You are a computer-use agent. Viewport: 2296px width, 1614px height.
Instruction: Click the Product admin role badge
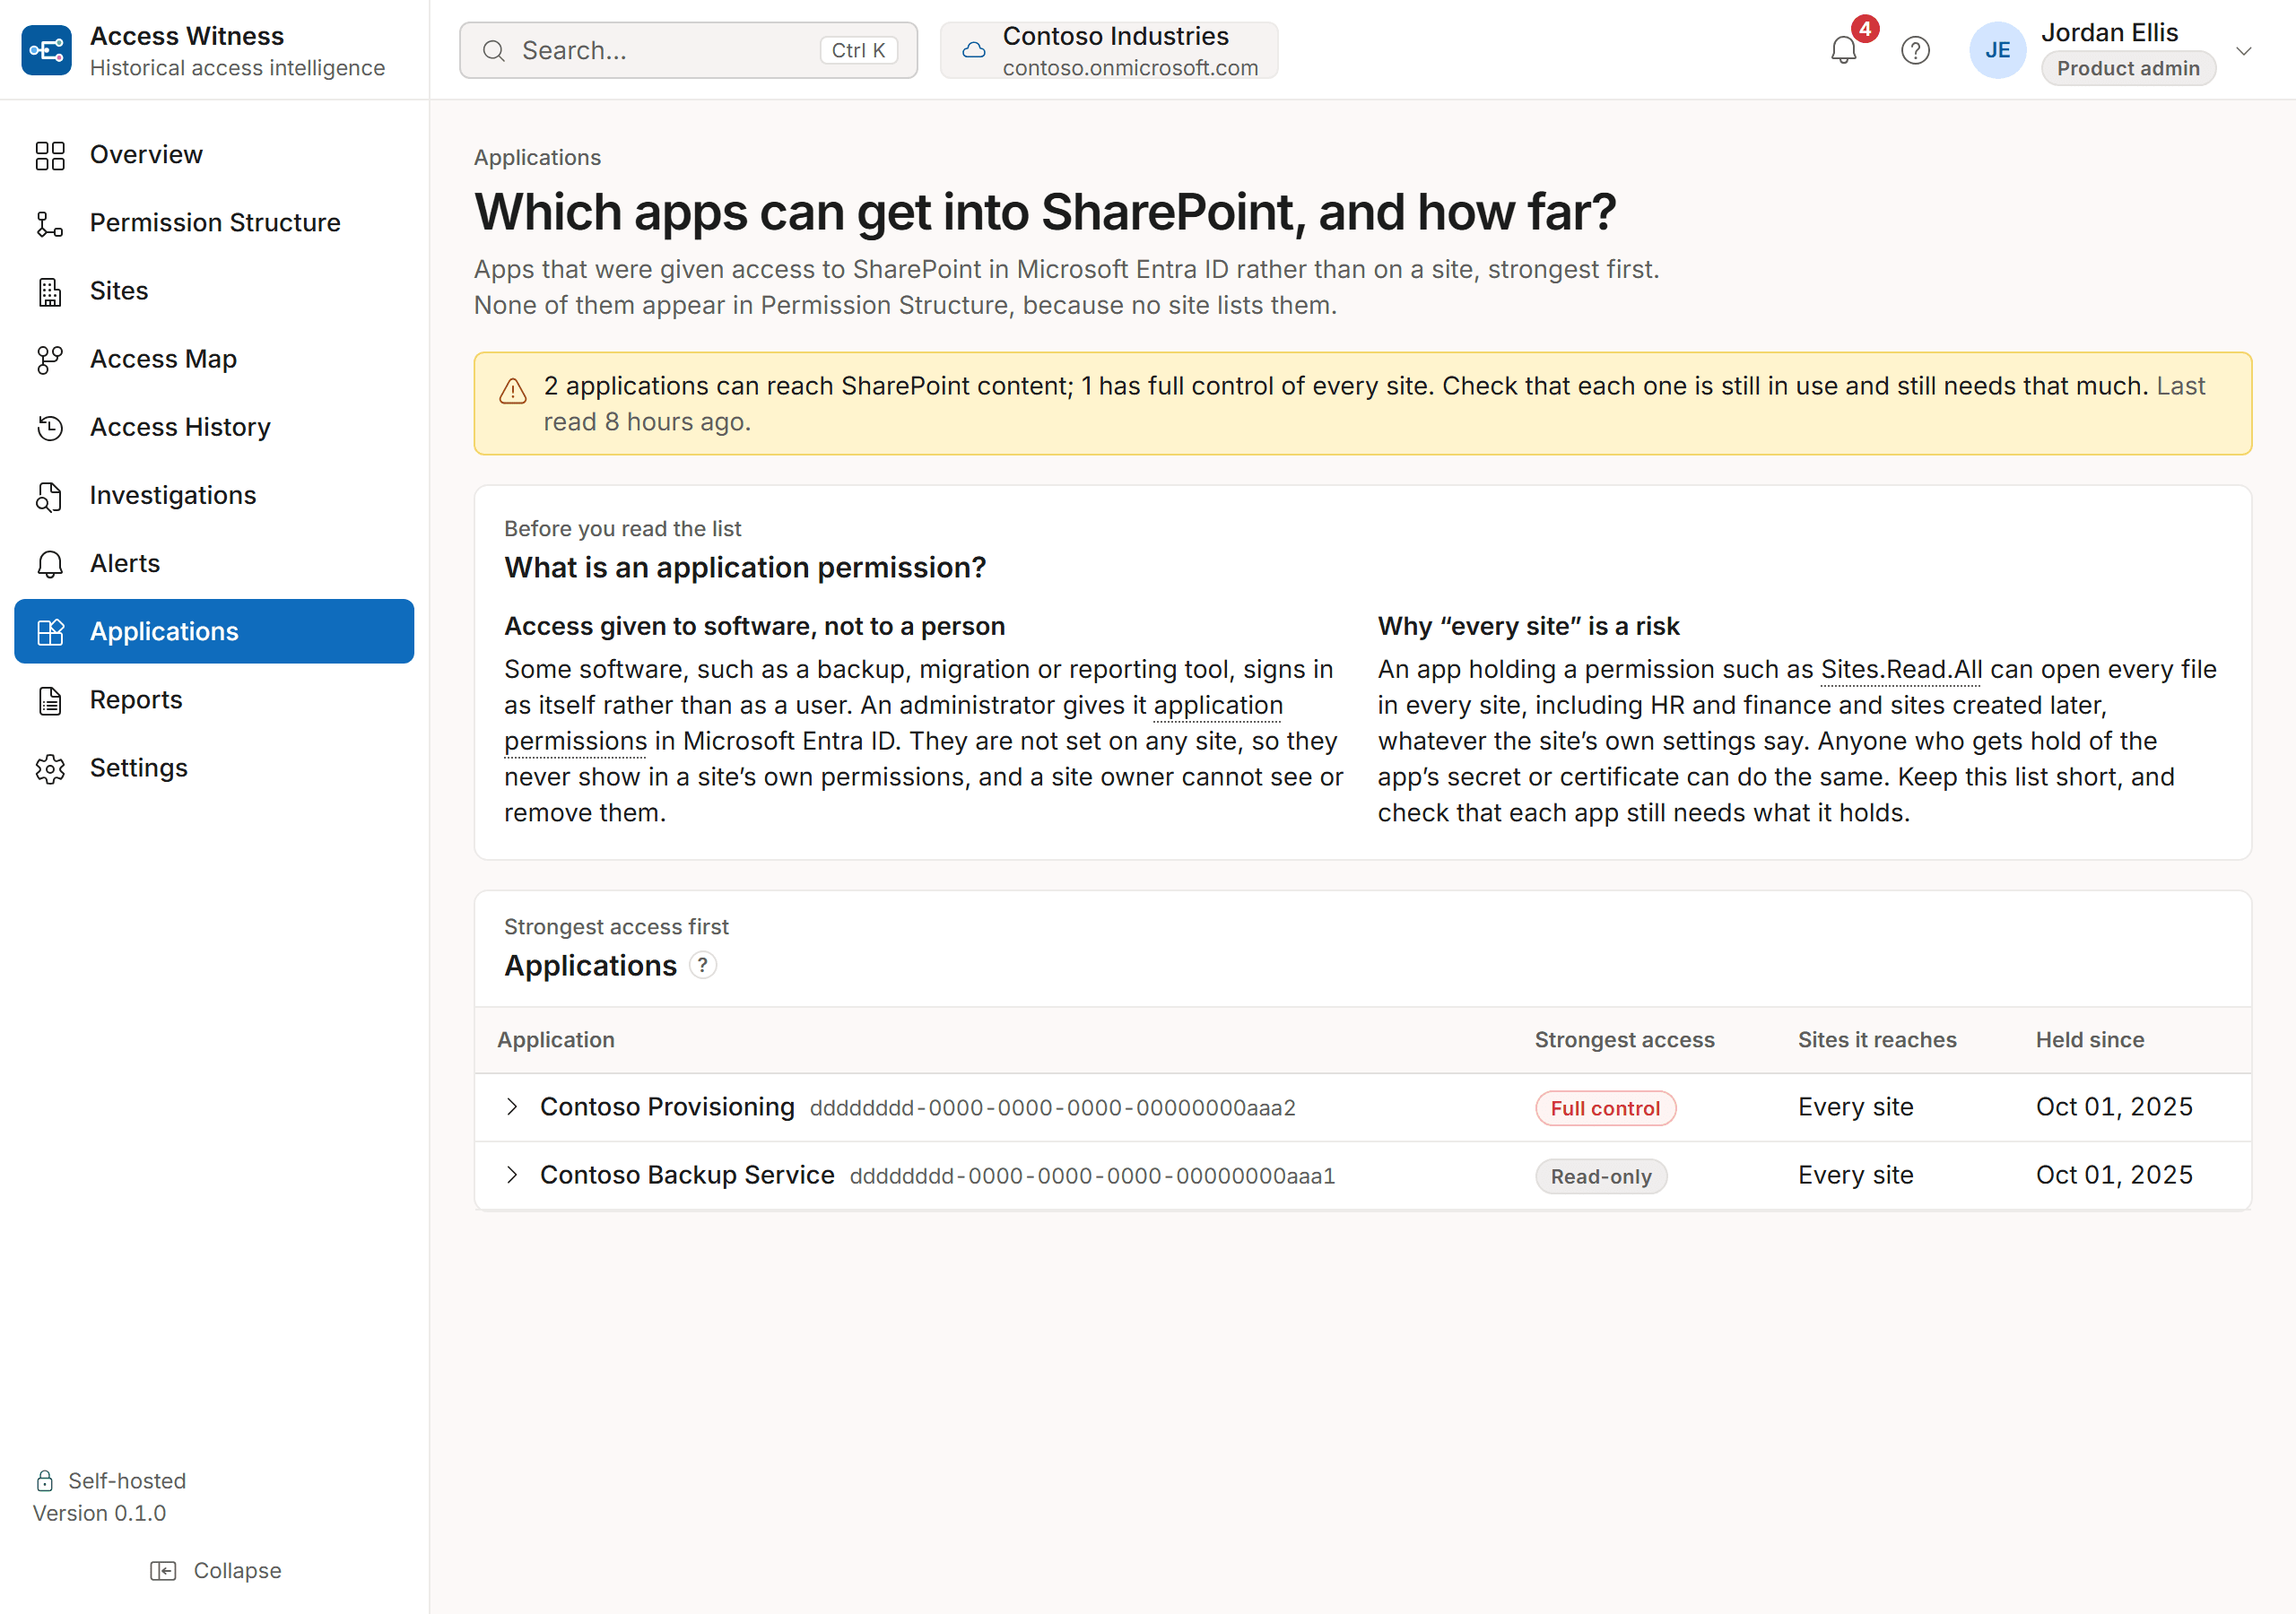[2128, 68]
